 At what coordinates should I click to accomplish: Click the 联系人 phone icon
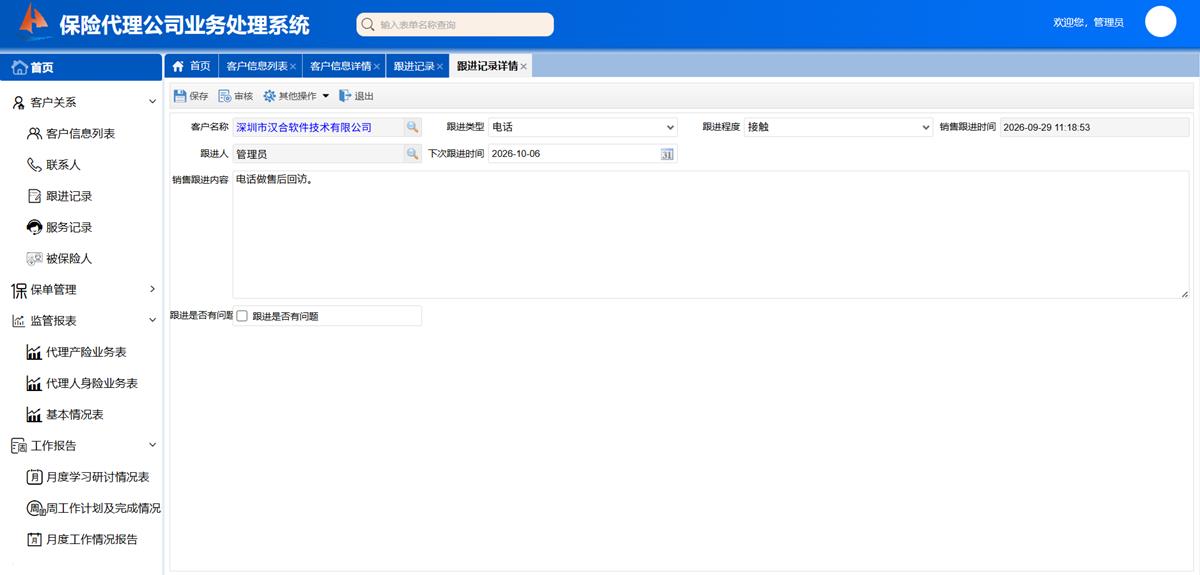(35, 164)
